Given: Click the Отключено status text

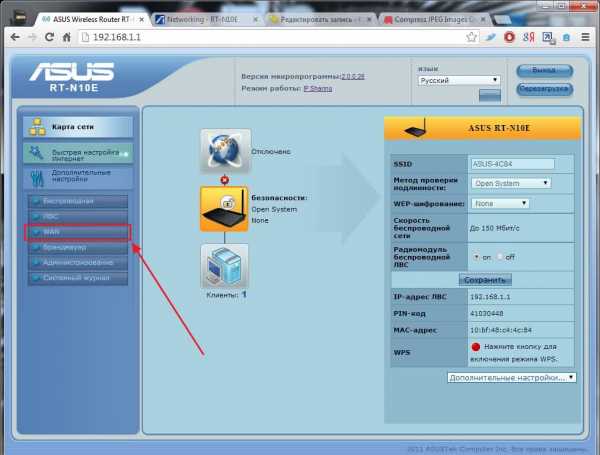Looking at the screenshot, I should 271,152.
